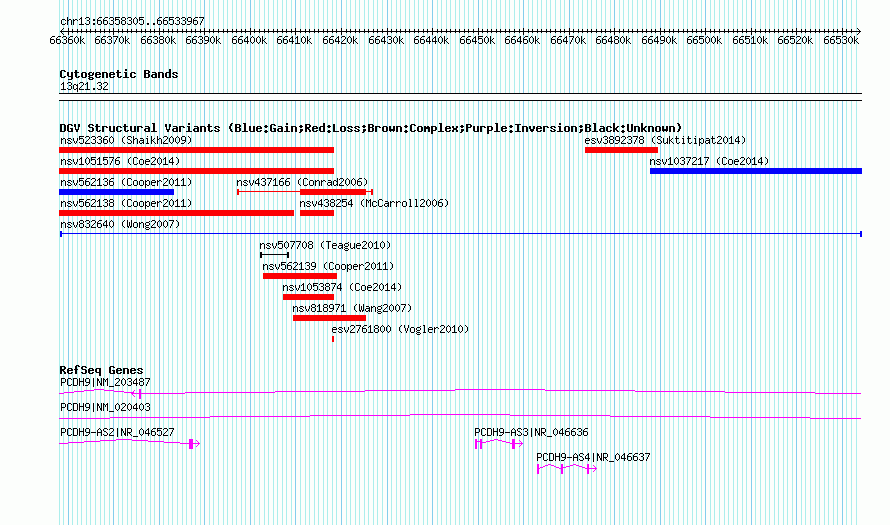Click the nsv438254 red loss bar
The height and width of the screenshot is (525, 890).
click(x=317, y=213)
